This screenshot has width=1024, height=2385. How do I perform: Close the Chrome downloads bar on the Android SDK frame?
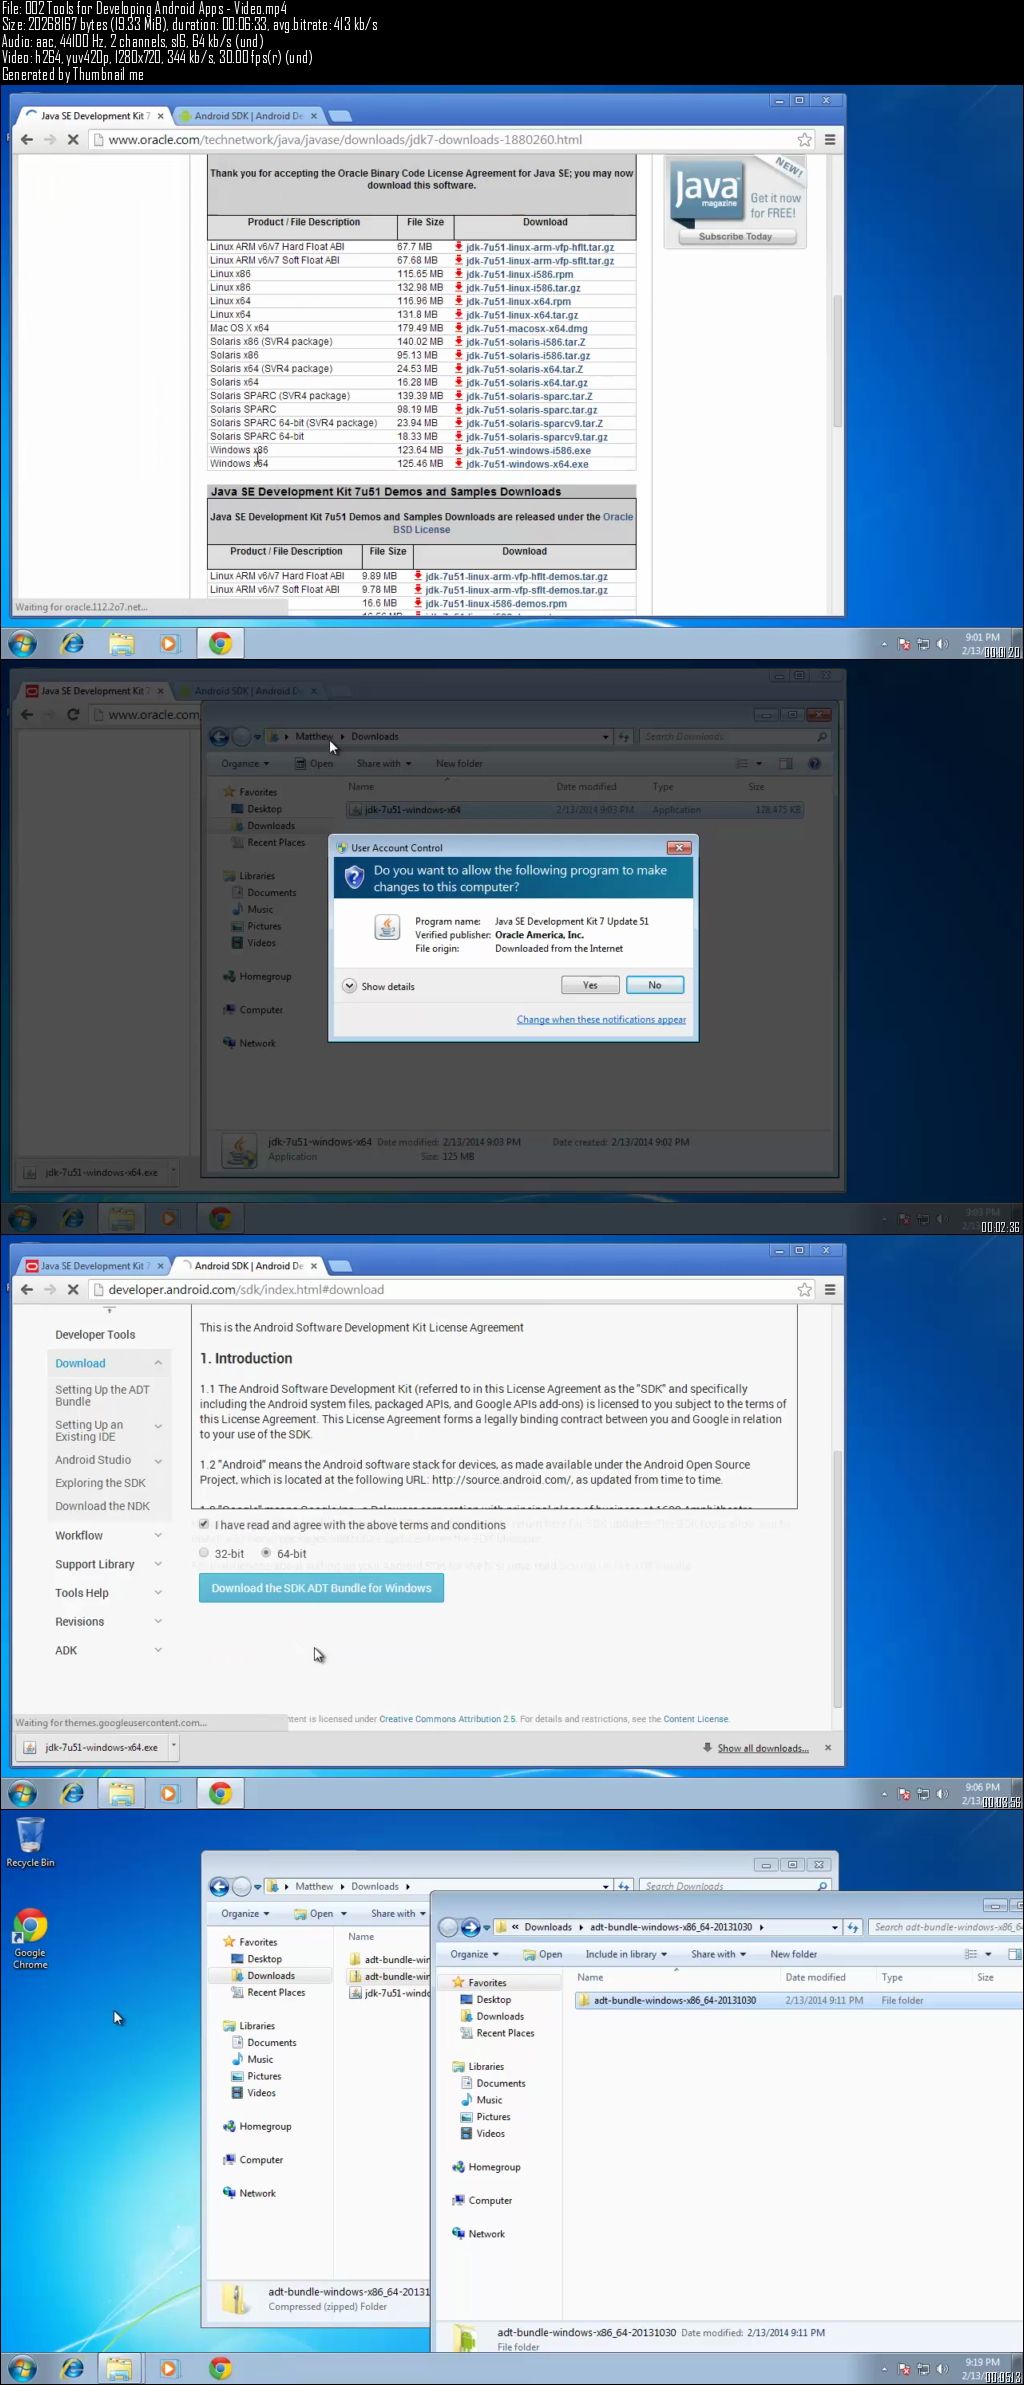pyautogui.click(x=828, y=1748)
